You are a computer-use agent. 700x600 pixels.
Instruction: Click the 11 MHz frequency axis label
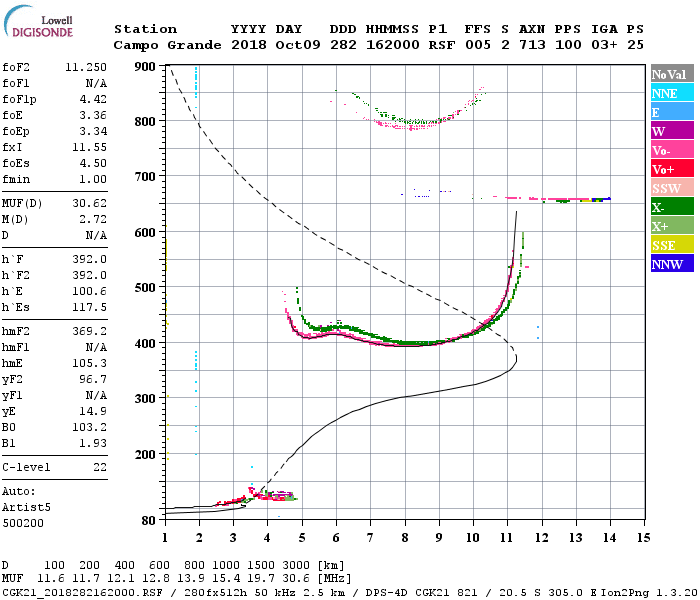[506, 538]
